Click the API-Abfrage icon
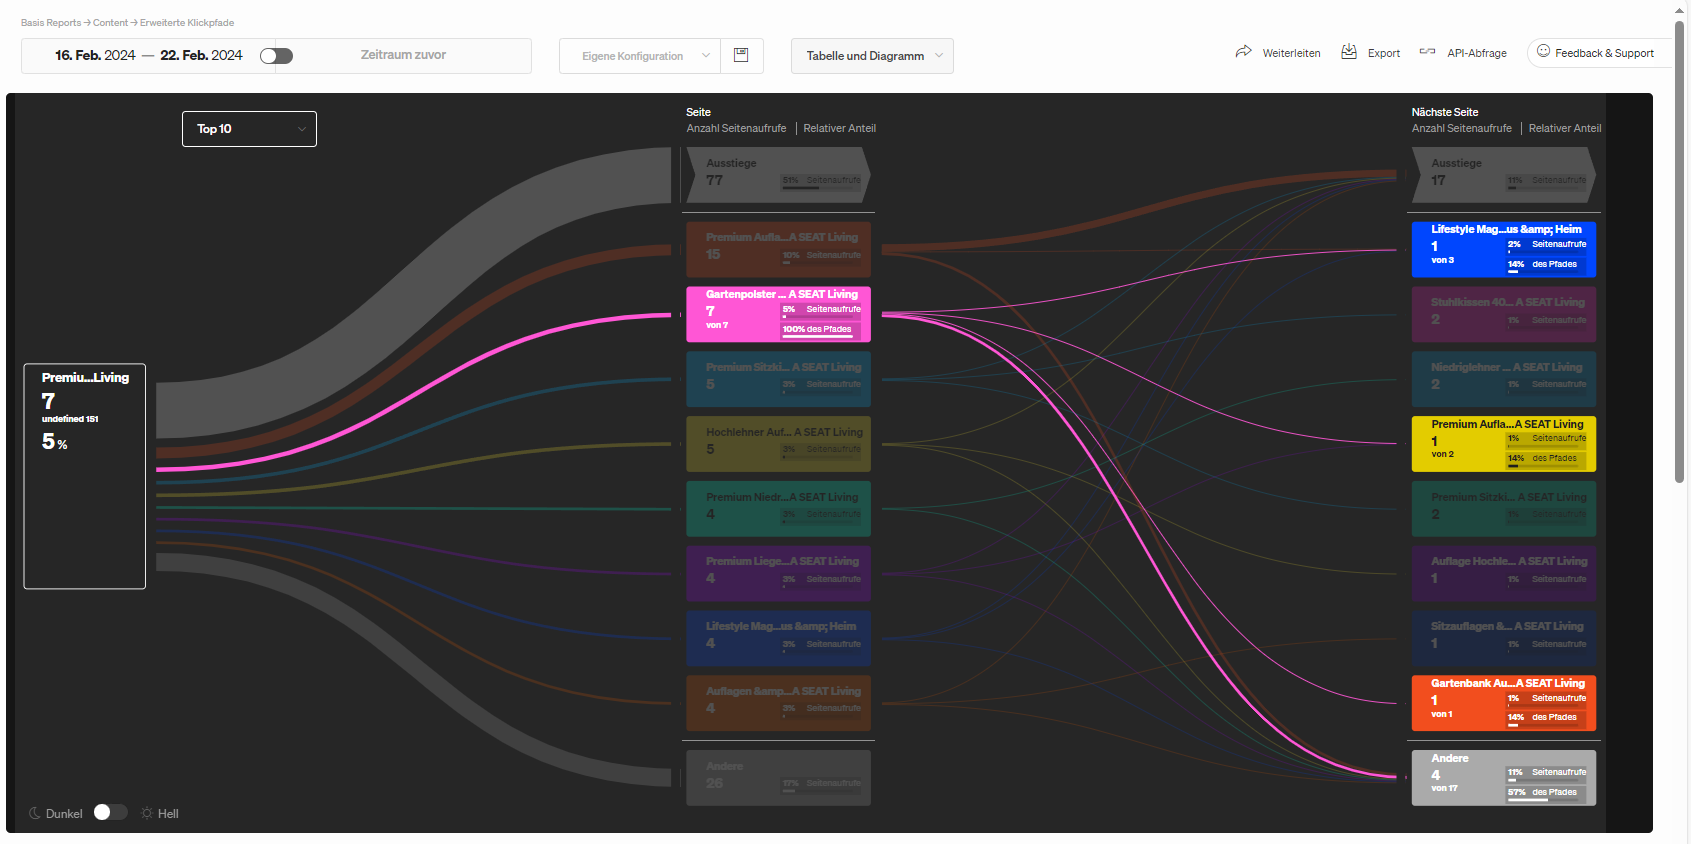This screenshot has width=1691, height=844. 1427,52
